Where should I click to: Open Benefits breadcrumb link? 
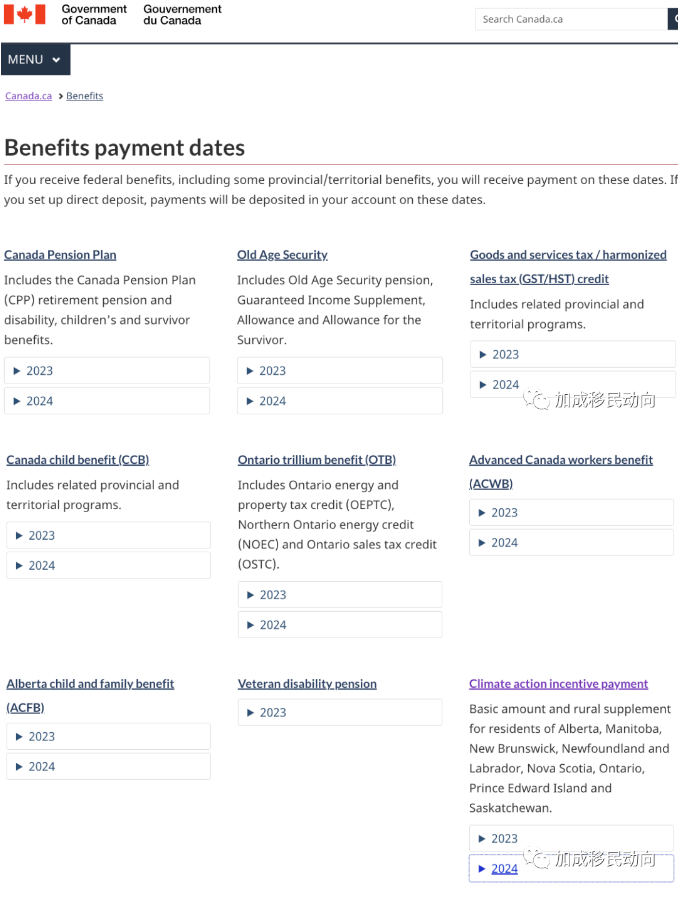pos(85,96)
